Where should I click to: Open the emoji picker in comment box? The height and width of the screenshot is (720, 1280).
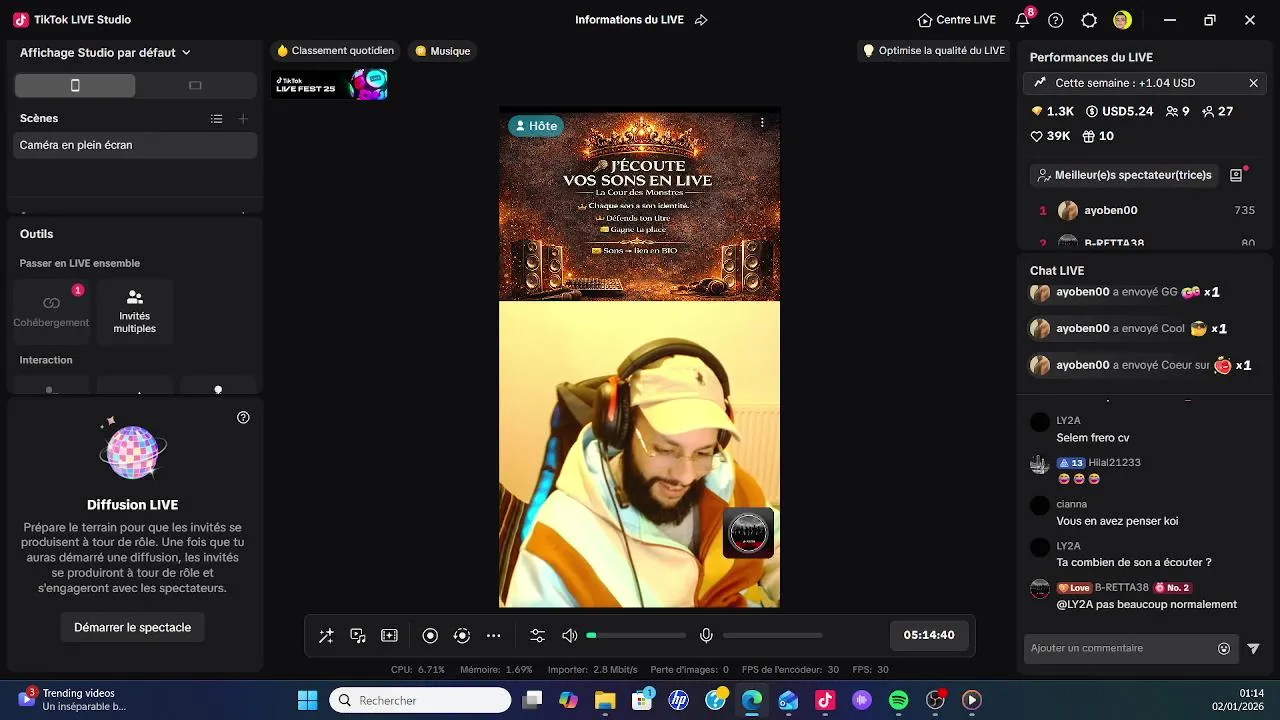coord(1224,649)
